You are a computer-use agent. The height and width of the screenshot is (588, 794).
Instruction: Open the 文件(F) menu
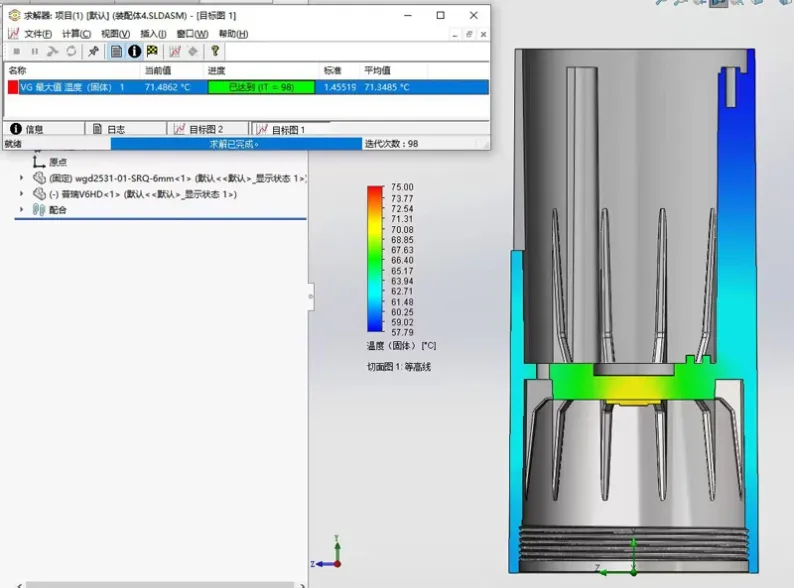coord(38,34)
